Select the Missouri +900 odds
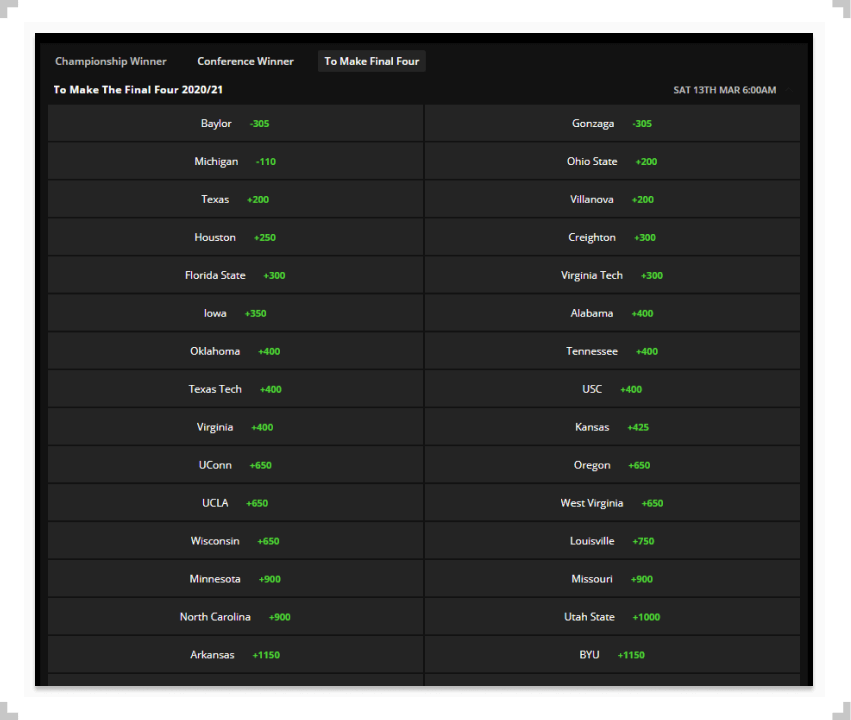This screenshot has height=720, width=851. 612,579
